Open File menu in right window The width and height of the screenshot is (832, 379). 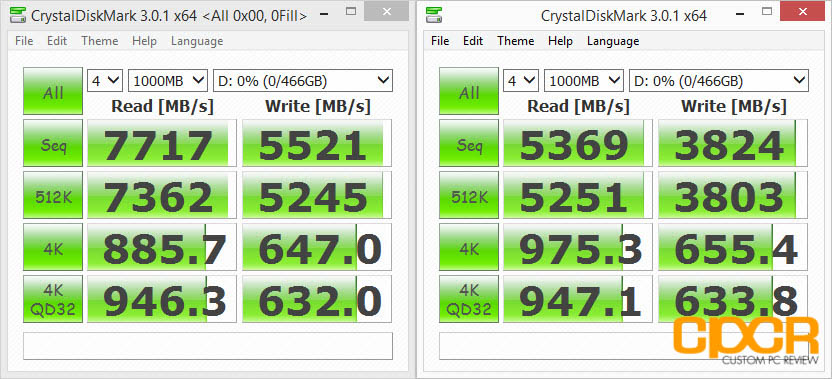(x=440, y=41)
